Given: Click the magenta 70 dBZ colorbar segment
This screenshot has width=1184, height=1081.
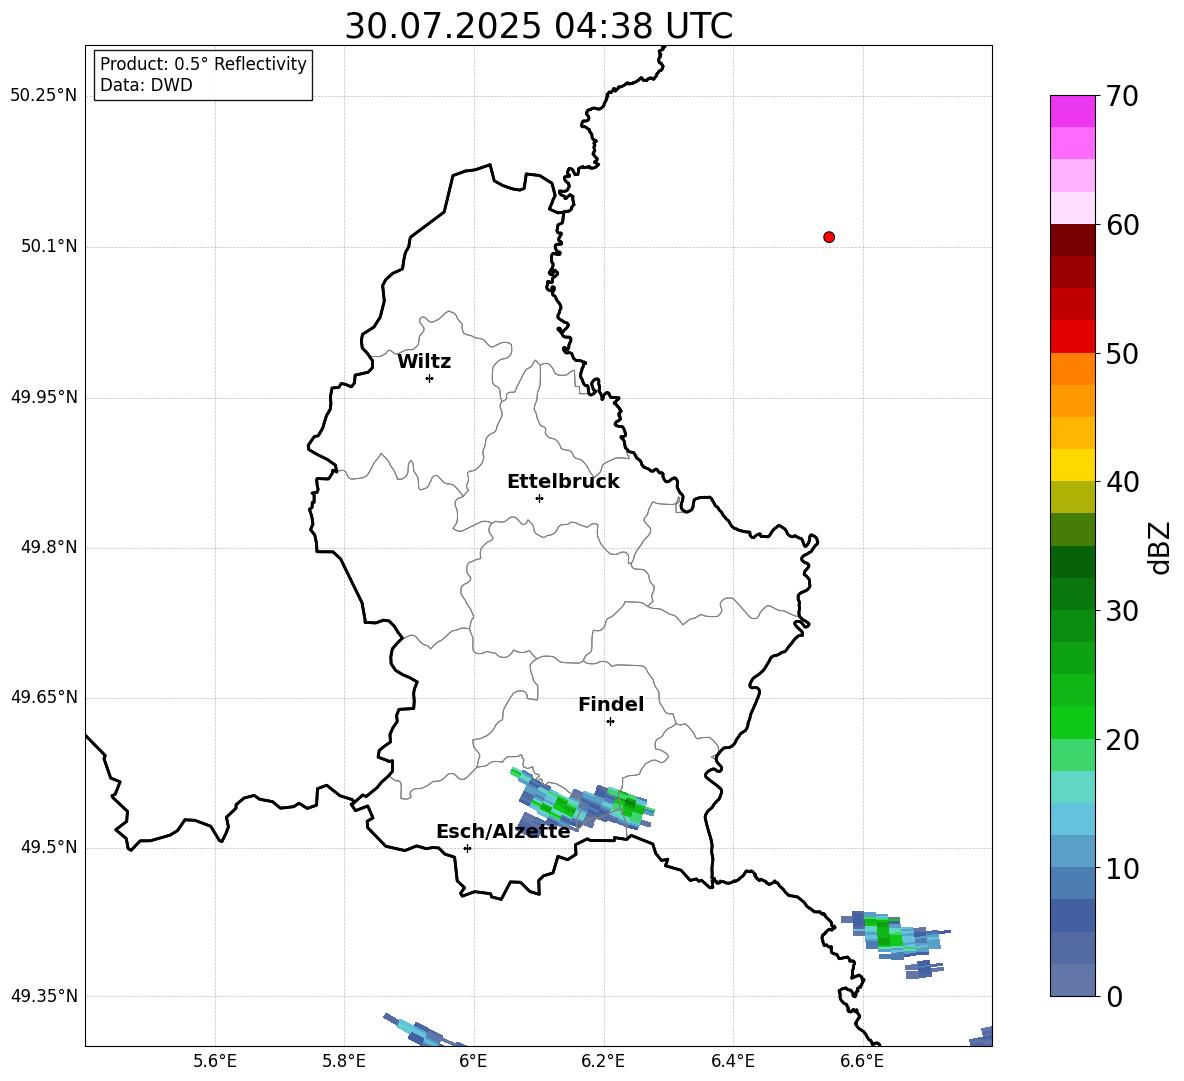Looking at the screenshot, I should [1072, 111].
